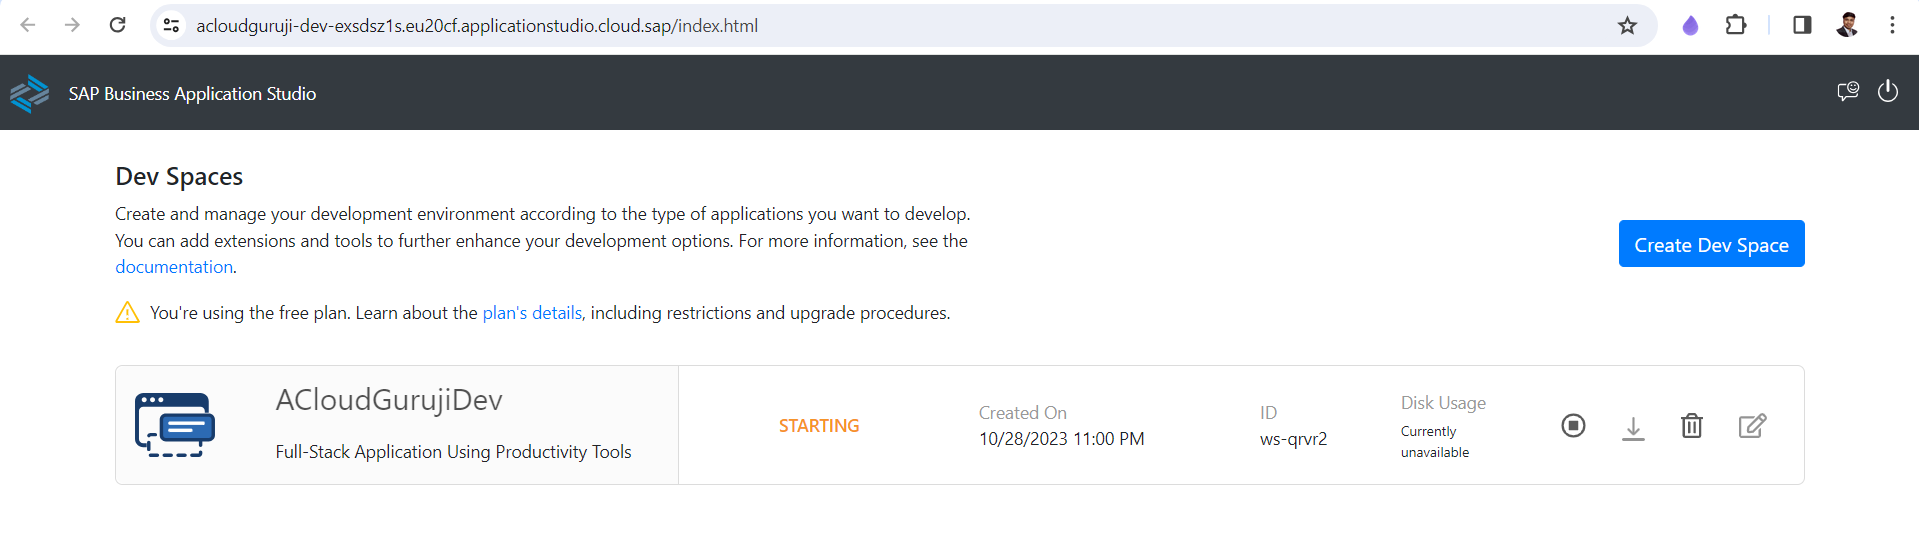1919x539 pixels.
Task: Toggle the browser side panel
Action: 1802,25
